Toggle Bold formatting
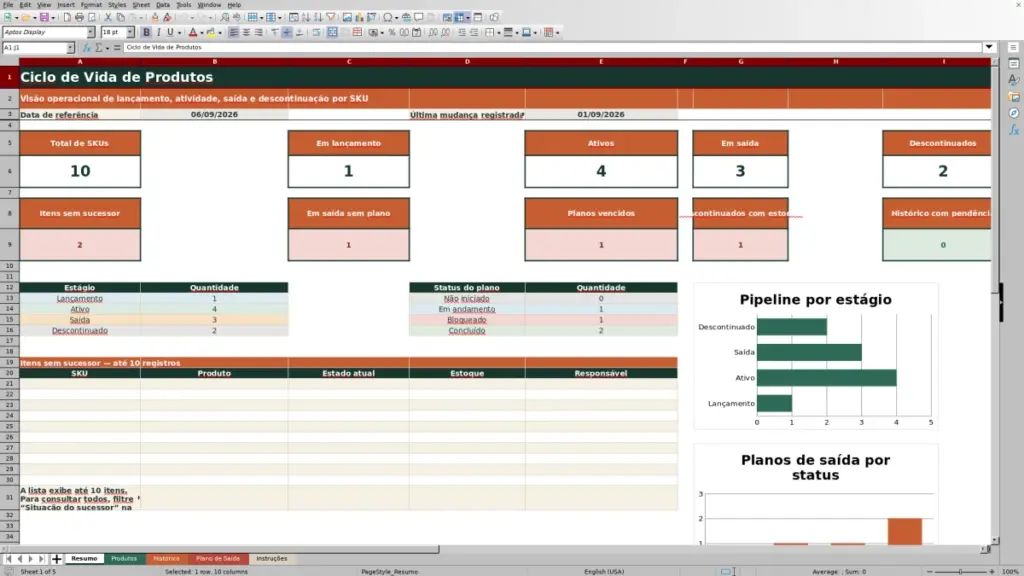Viewport: 1024px width, 576px height. [146, 32]
